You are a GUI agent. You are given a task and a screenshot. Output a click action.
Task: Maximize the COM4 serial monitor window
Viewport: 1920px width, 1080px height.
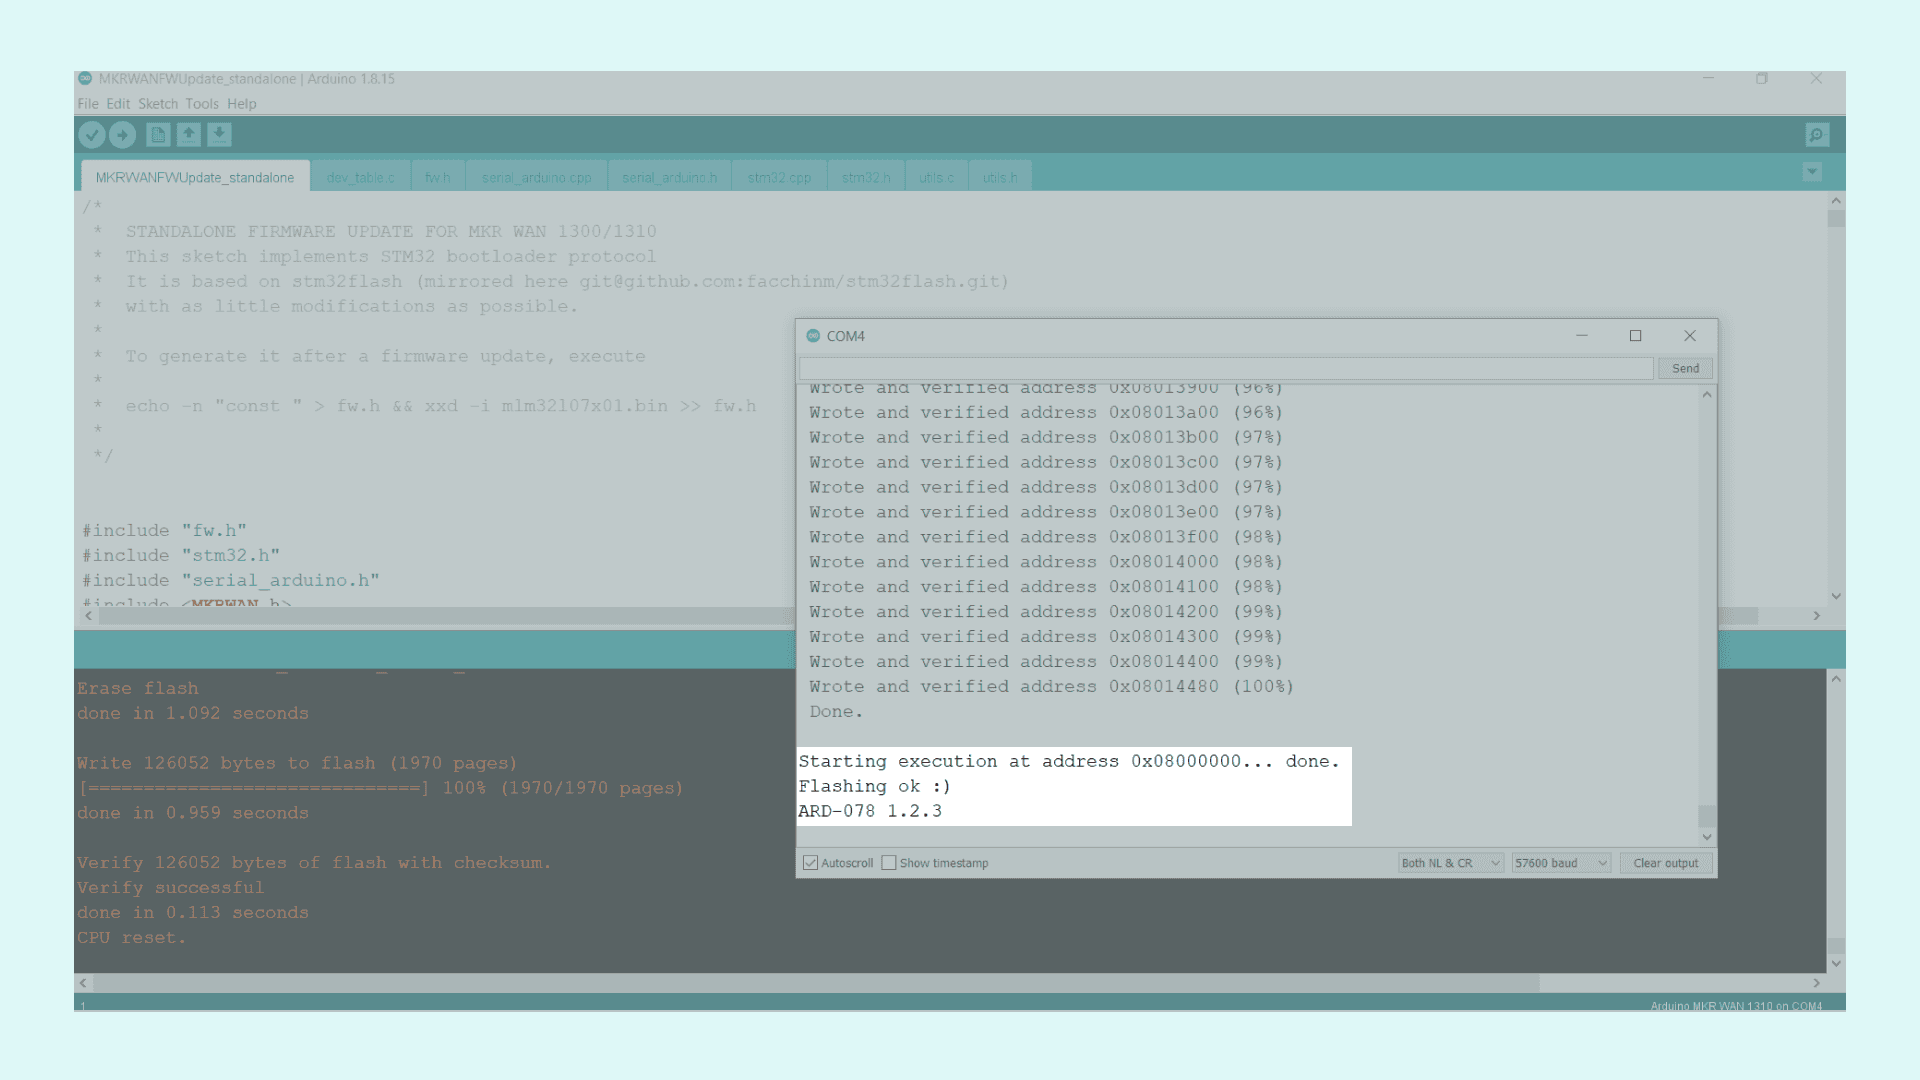coord(1635,336)
